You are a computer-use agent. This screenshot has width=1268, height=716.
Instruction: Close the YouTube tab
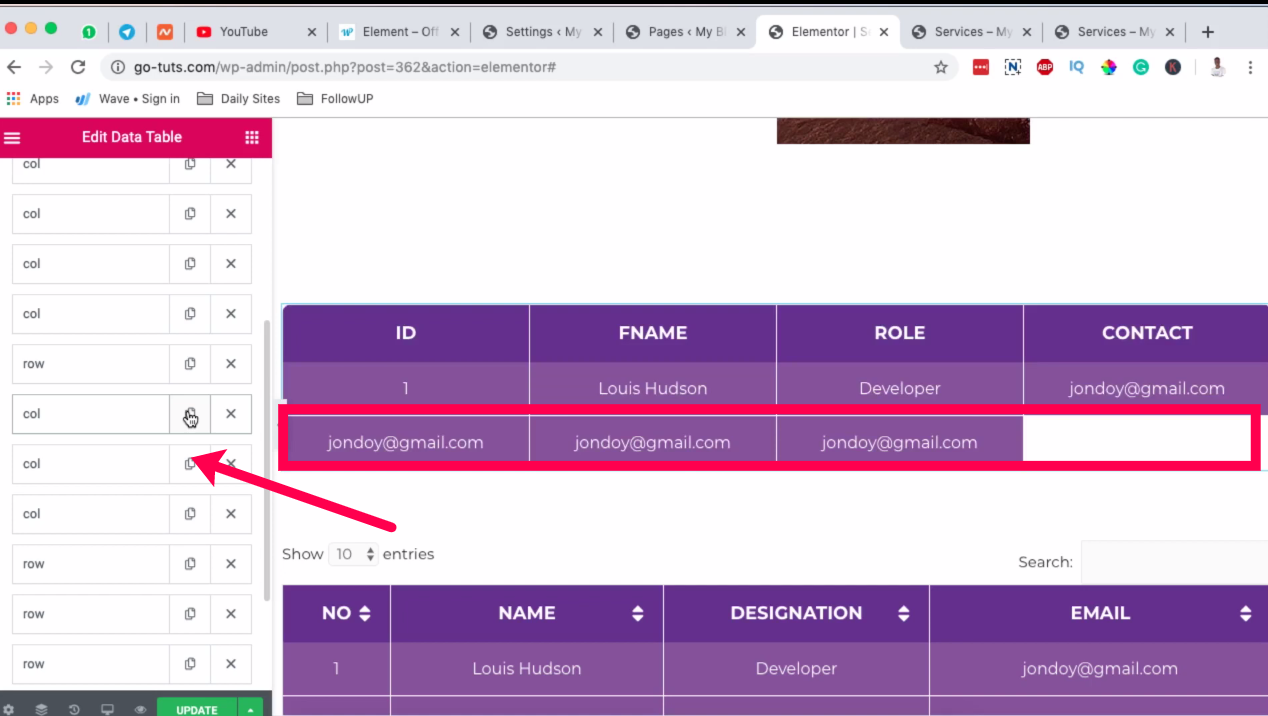click(x=312, y=32)
